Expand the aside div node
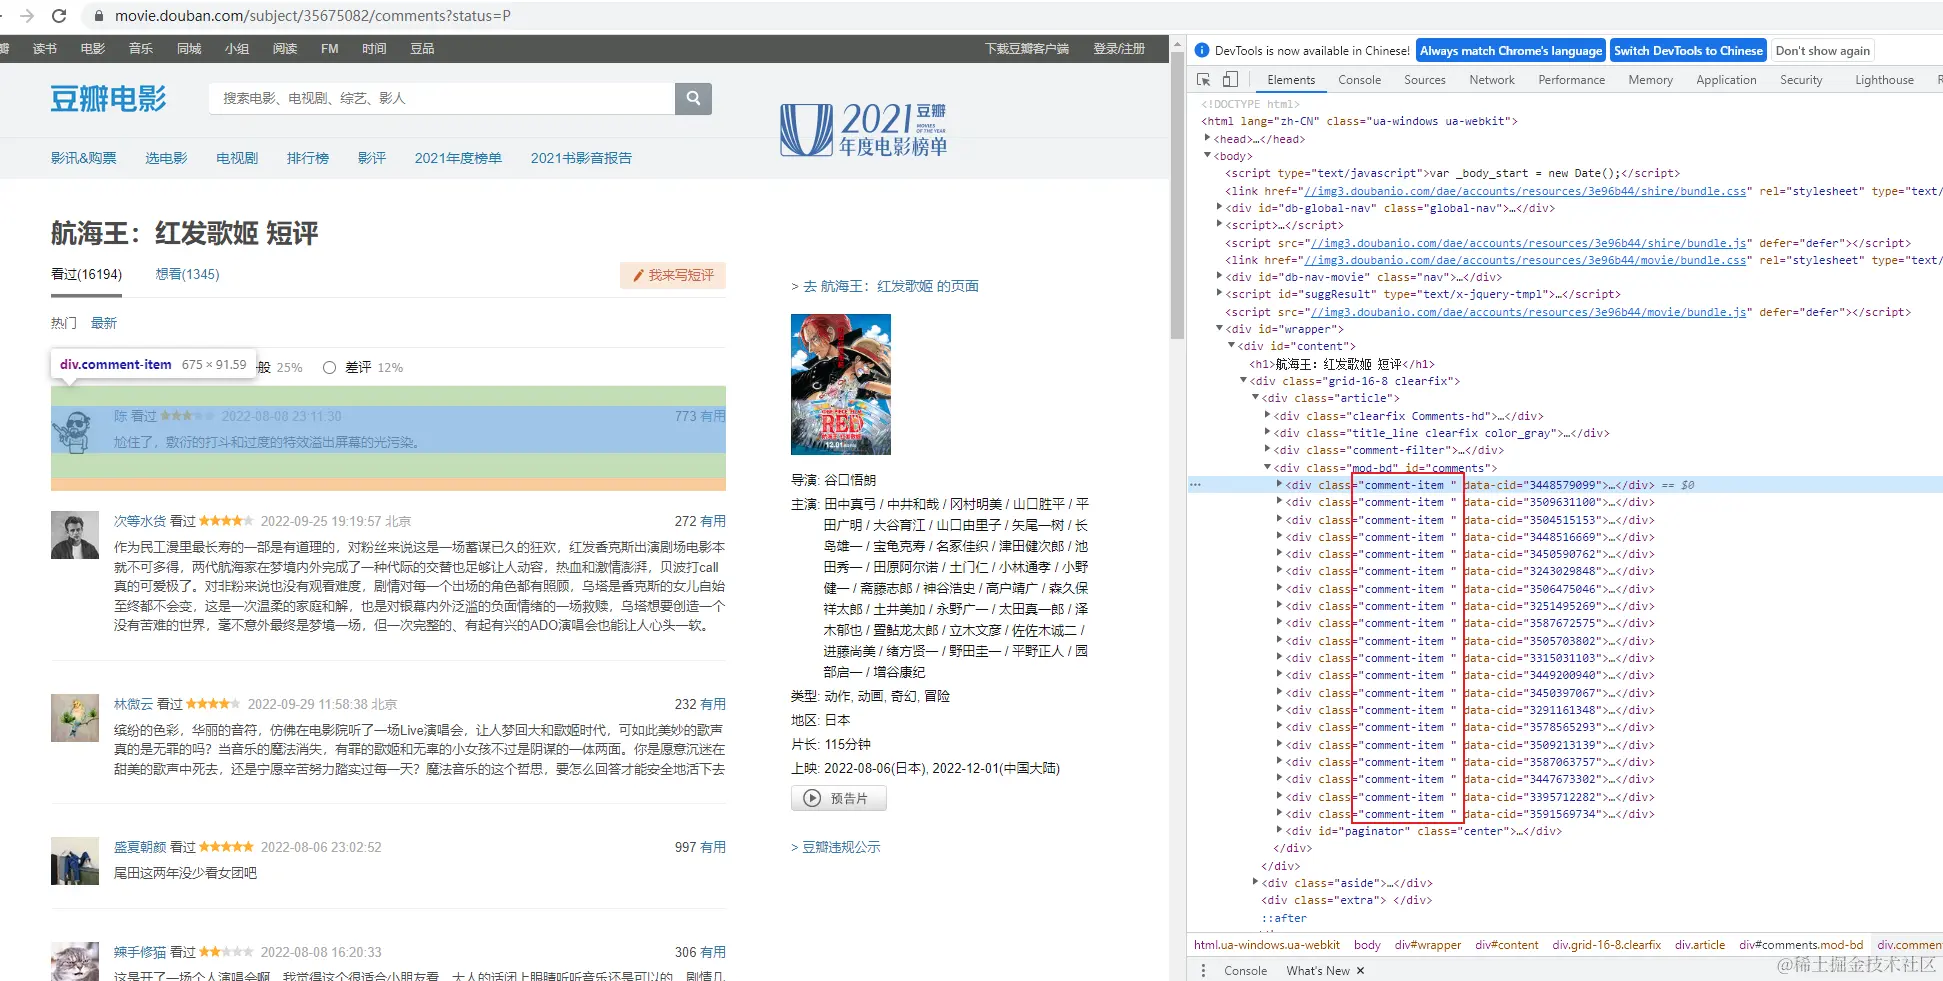 [x=1256, y=883]
